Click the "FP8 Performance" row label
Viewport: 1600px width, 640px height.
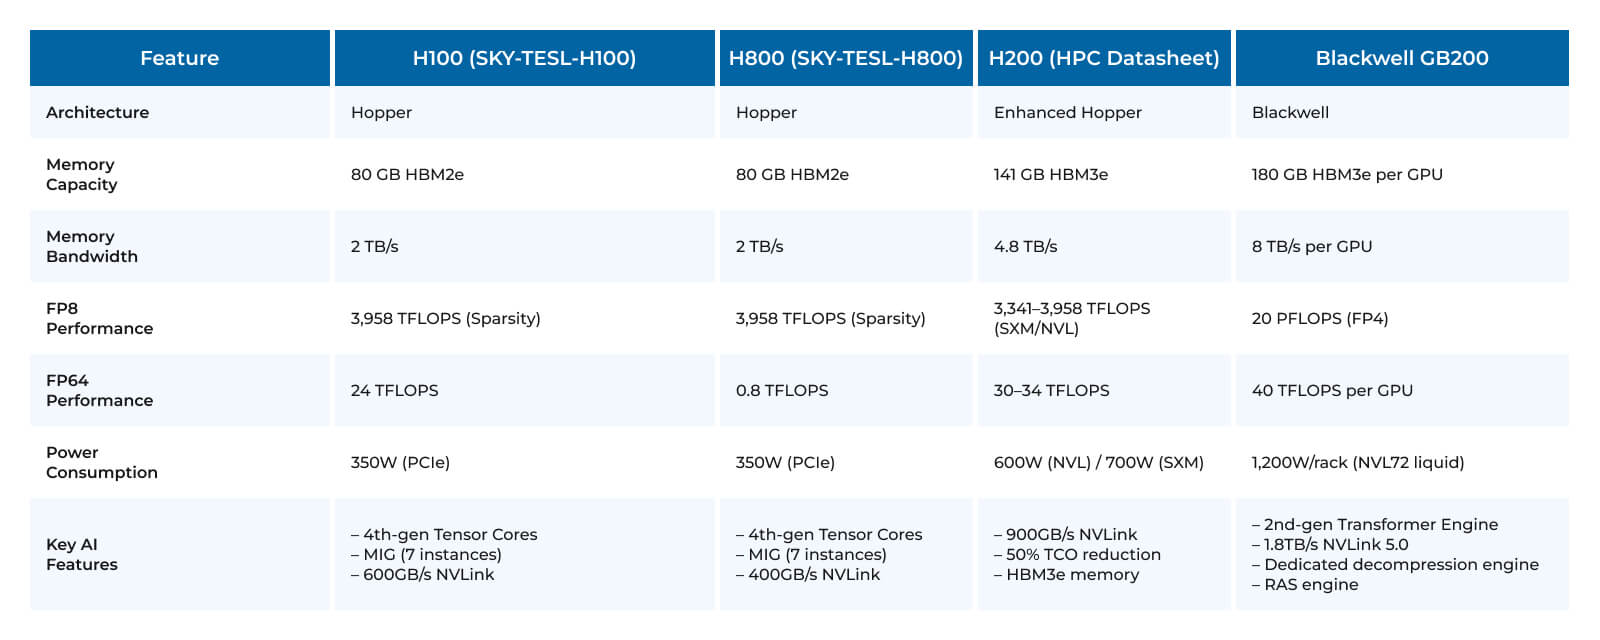pyautogui.click(x=100, y=318)
